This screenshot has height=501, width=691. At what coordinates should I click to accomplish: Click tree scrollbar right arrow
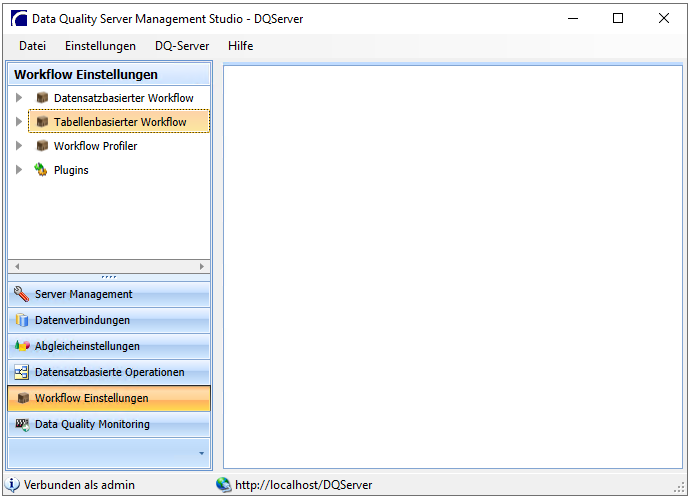tap(201, 266)
